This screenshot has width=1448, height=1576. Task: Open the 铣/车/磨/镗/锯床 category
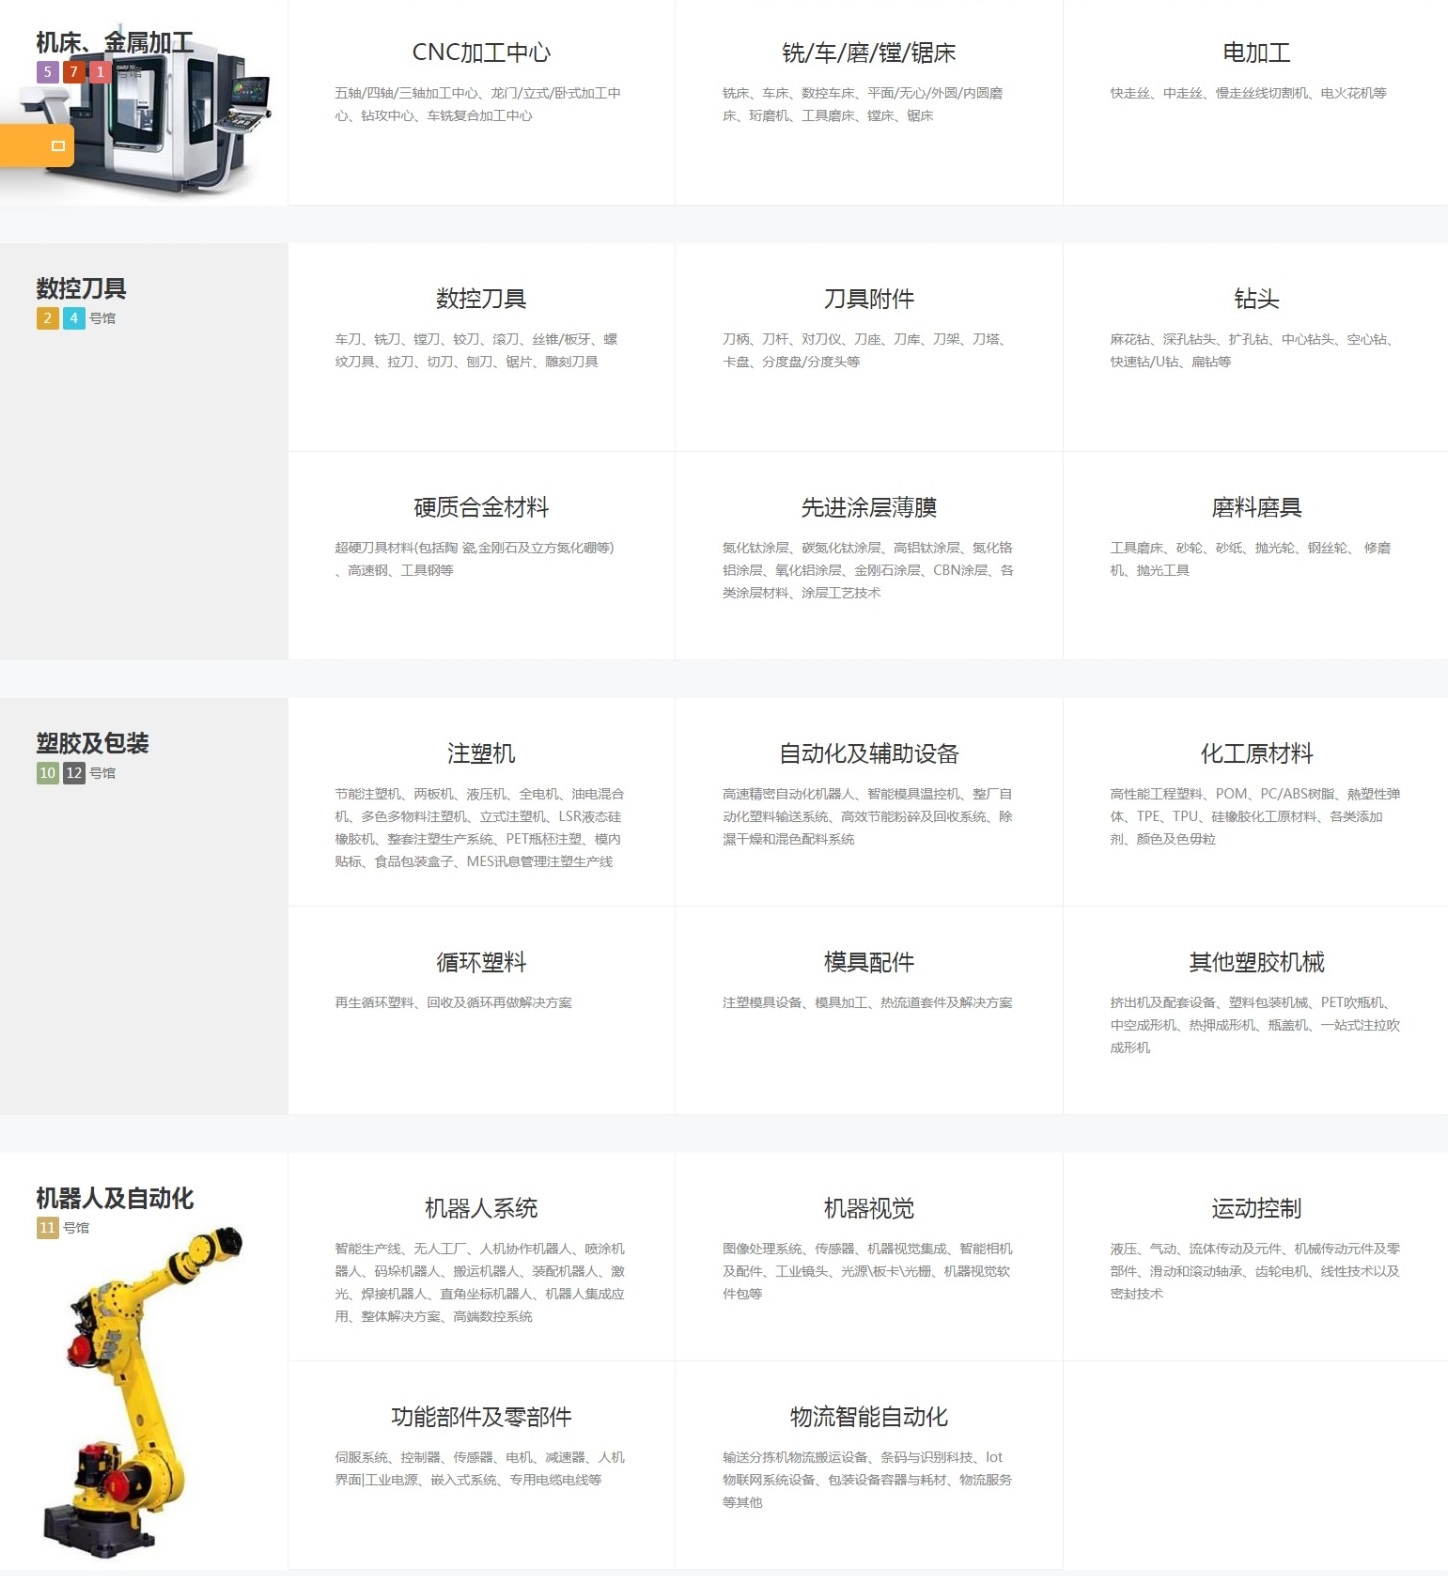[868, 53]
